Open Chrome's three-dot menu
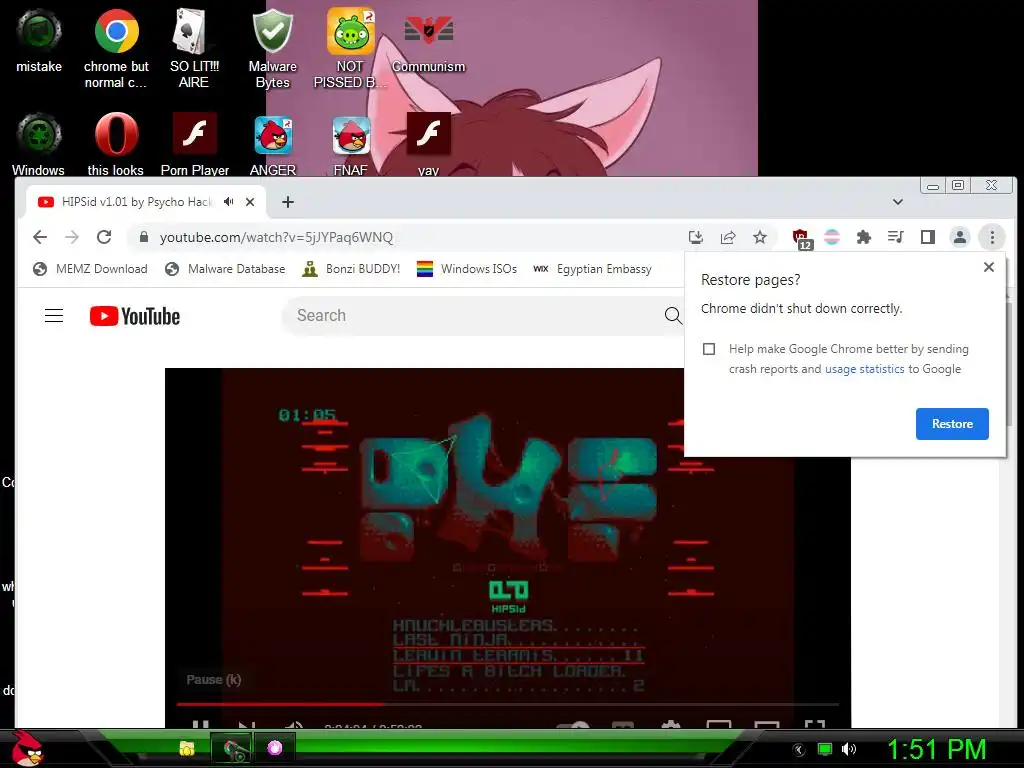Viewport: 1024px width, 768px height. [992, 237]
